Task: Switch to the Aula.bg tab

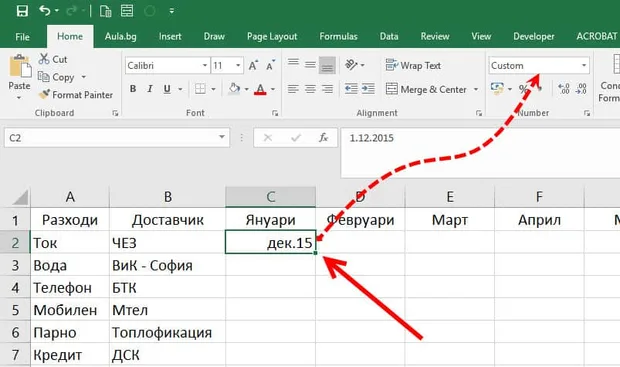Action: tap(121, 36)
